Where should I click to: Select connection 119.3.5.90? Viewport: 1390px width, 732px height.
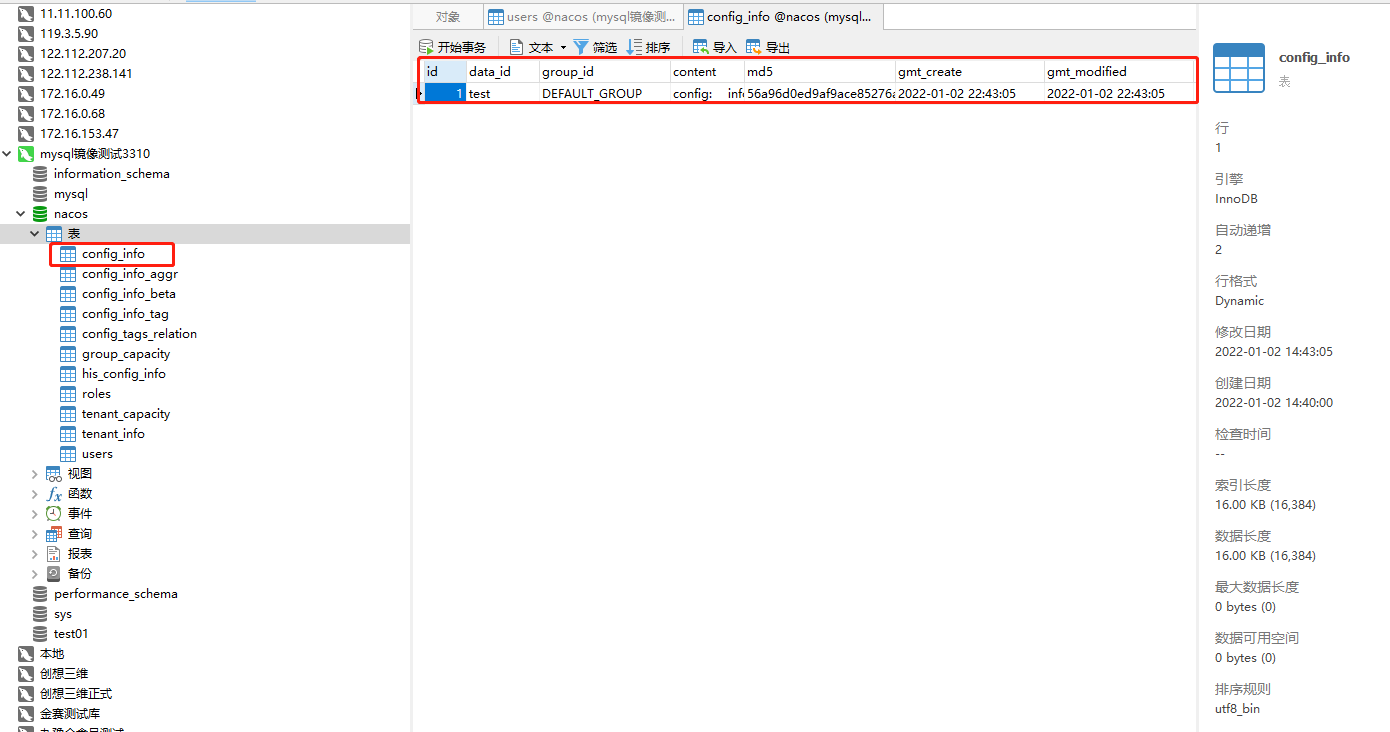click(x=69, y=34)
